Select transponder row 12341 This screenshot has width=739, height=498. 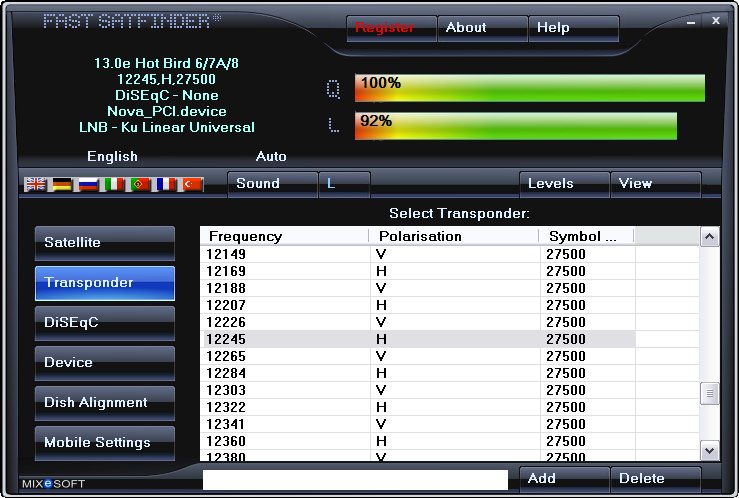pyautogui.click(x=418, y=424)
